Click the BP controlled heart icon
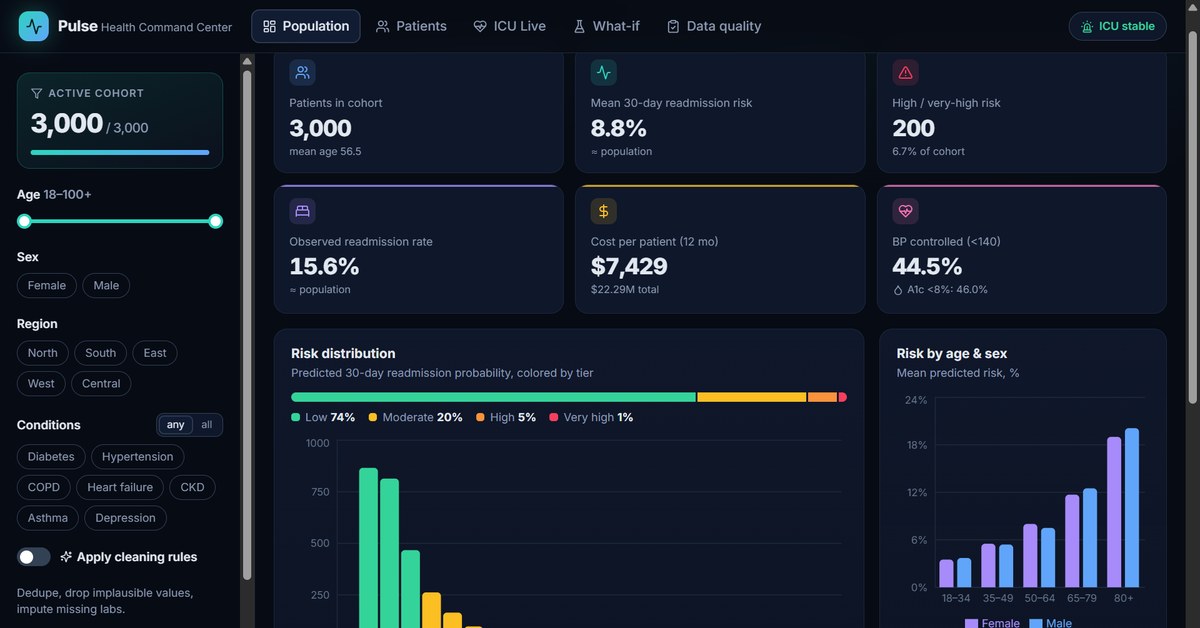The height and width of the screenshot is (628, 1200). pos(905,211)
